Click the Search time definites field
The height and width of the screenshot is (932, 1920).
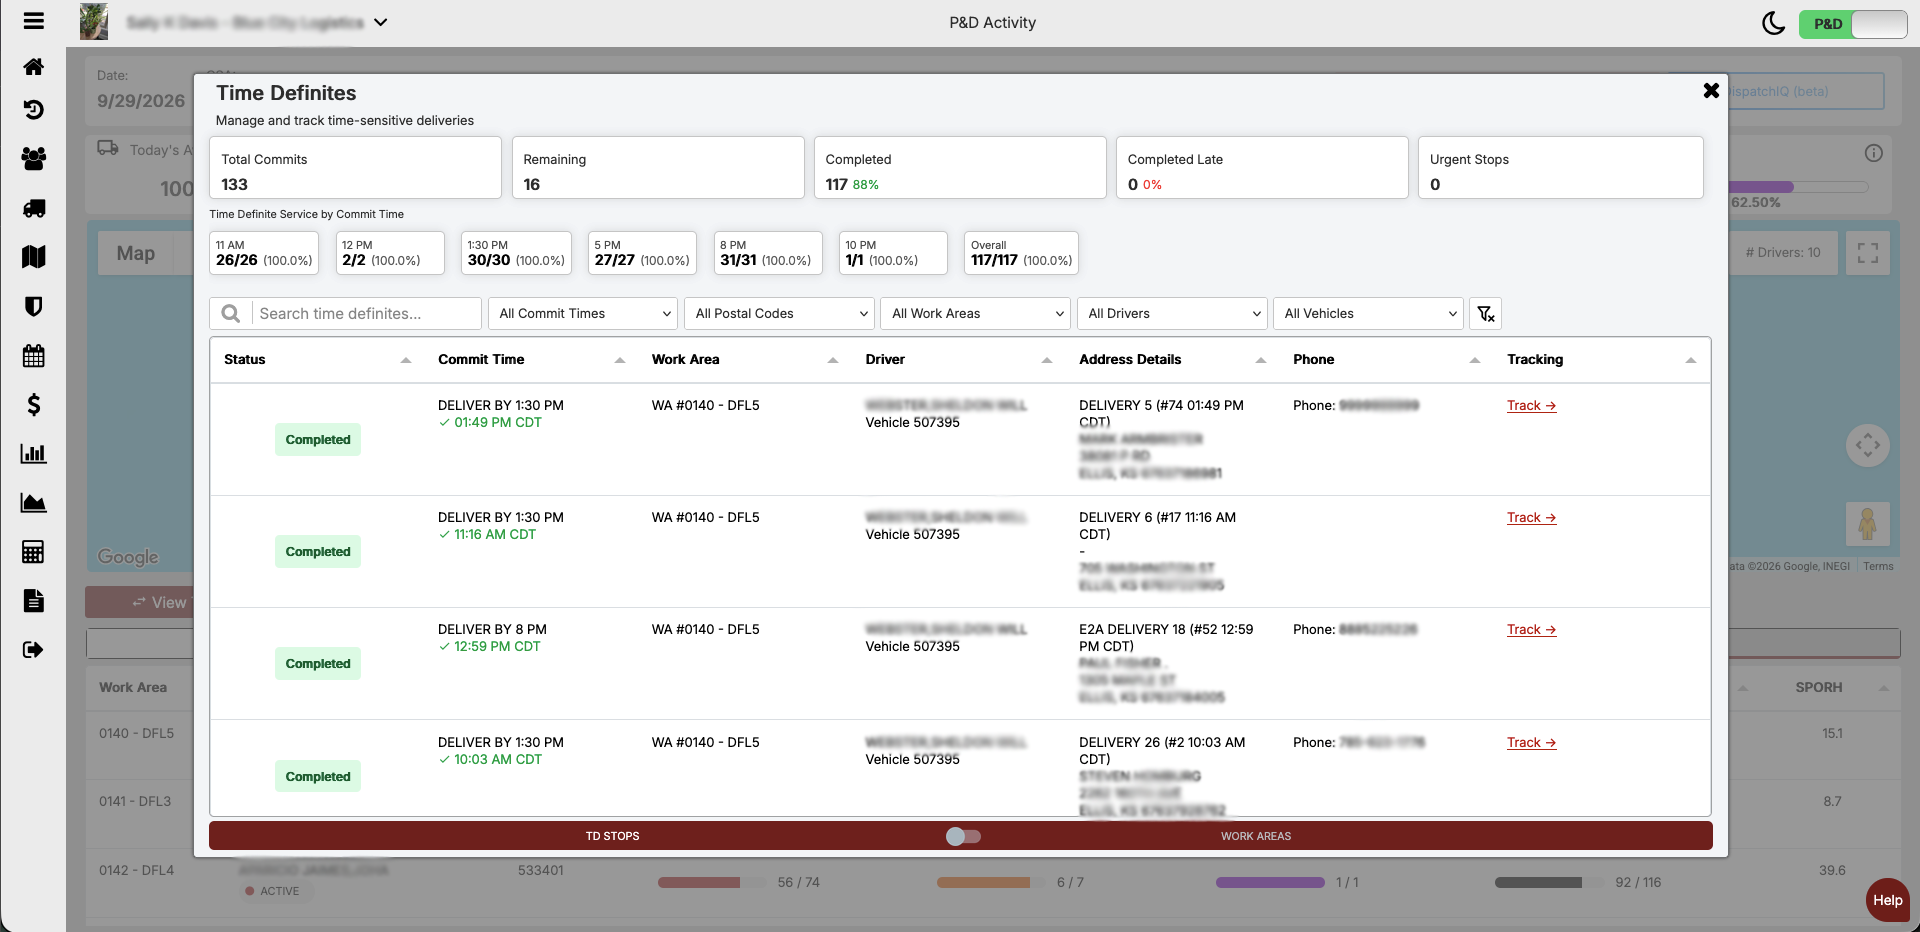(366, 314)
